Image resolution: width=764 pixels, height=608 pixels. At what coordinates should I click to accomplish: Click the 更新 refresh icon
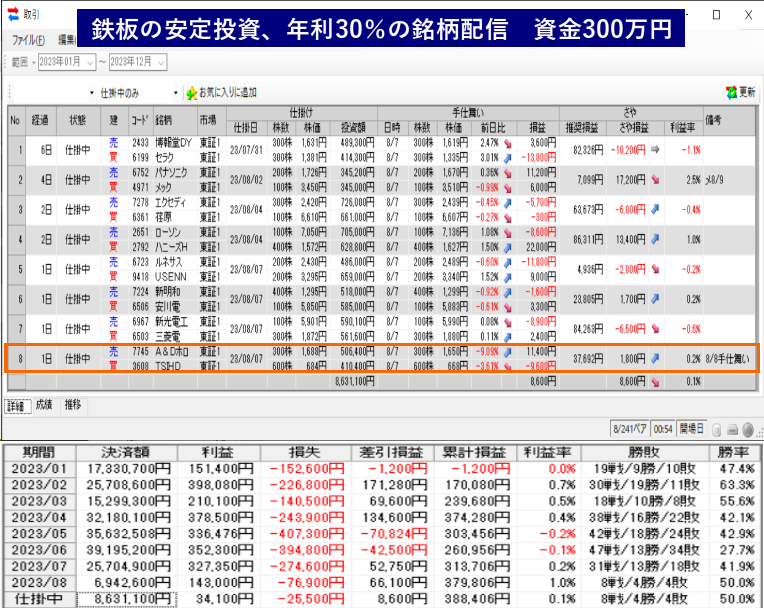732,92
